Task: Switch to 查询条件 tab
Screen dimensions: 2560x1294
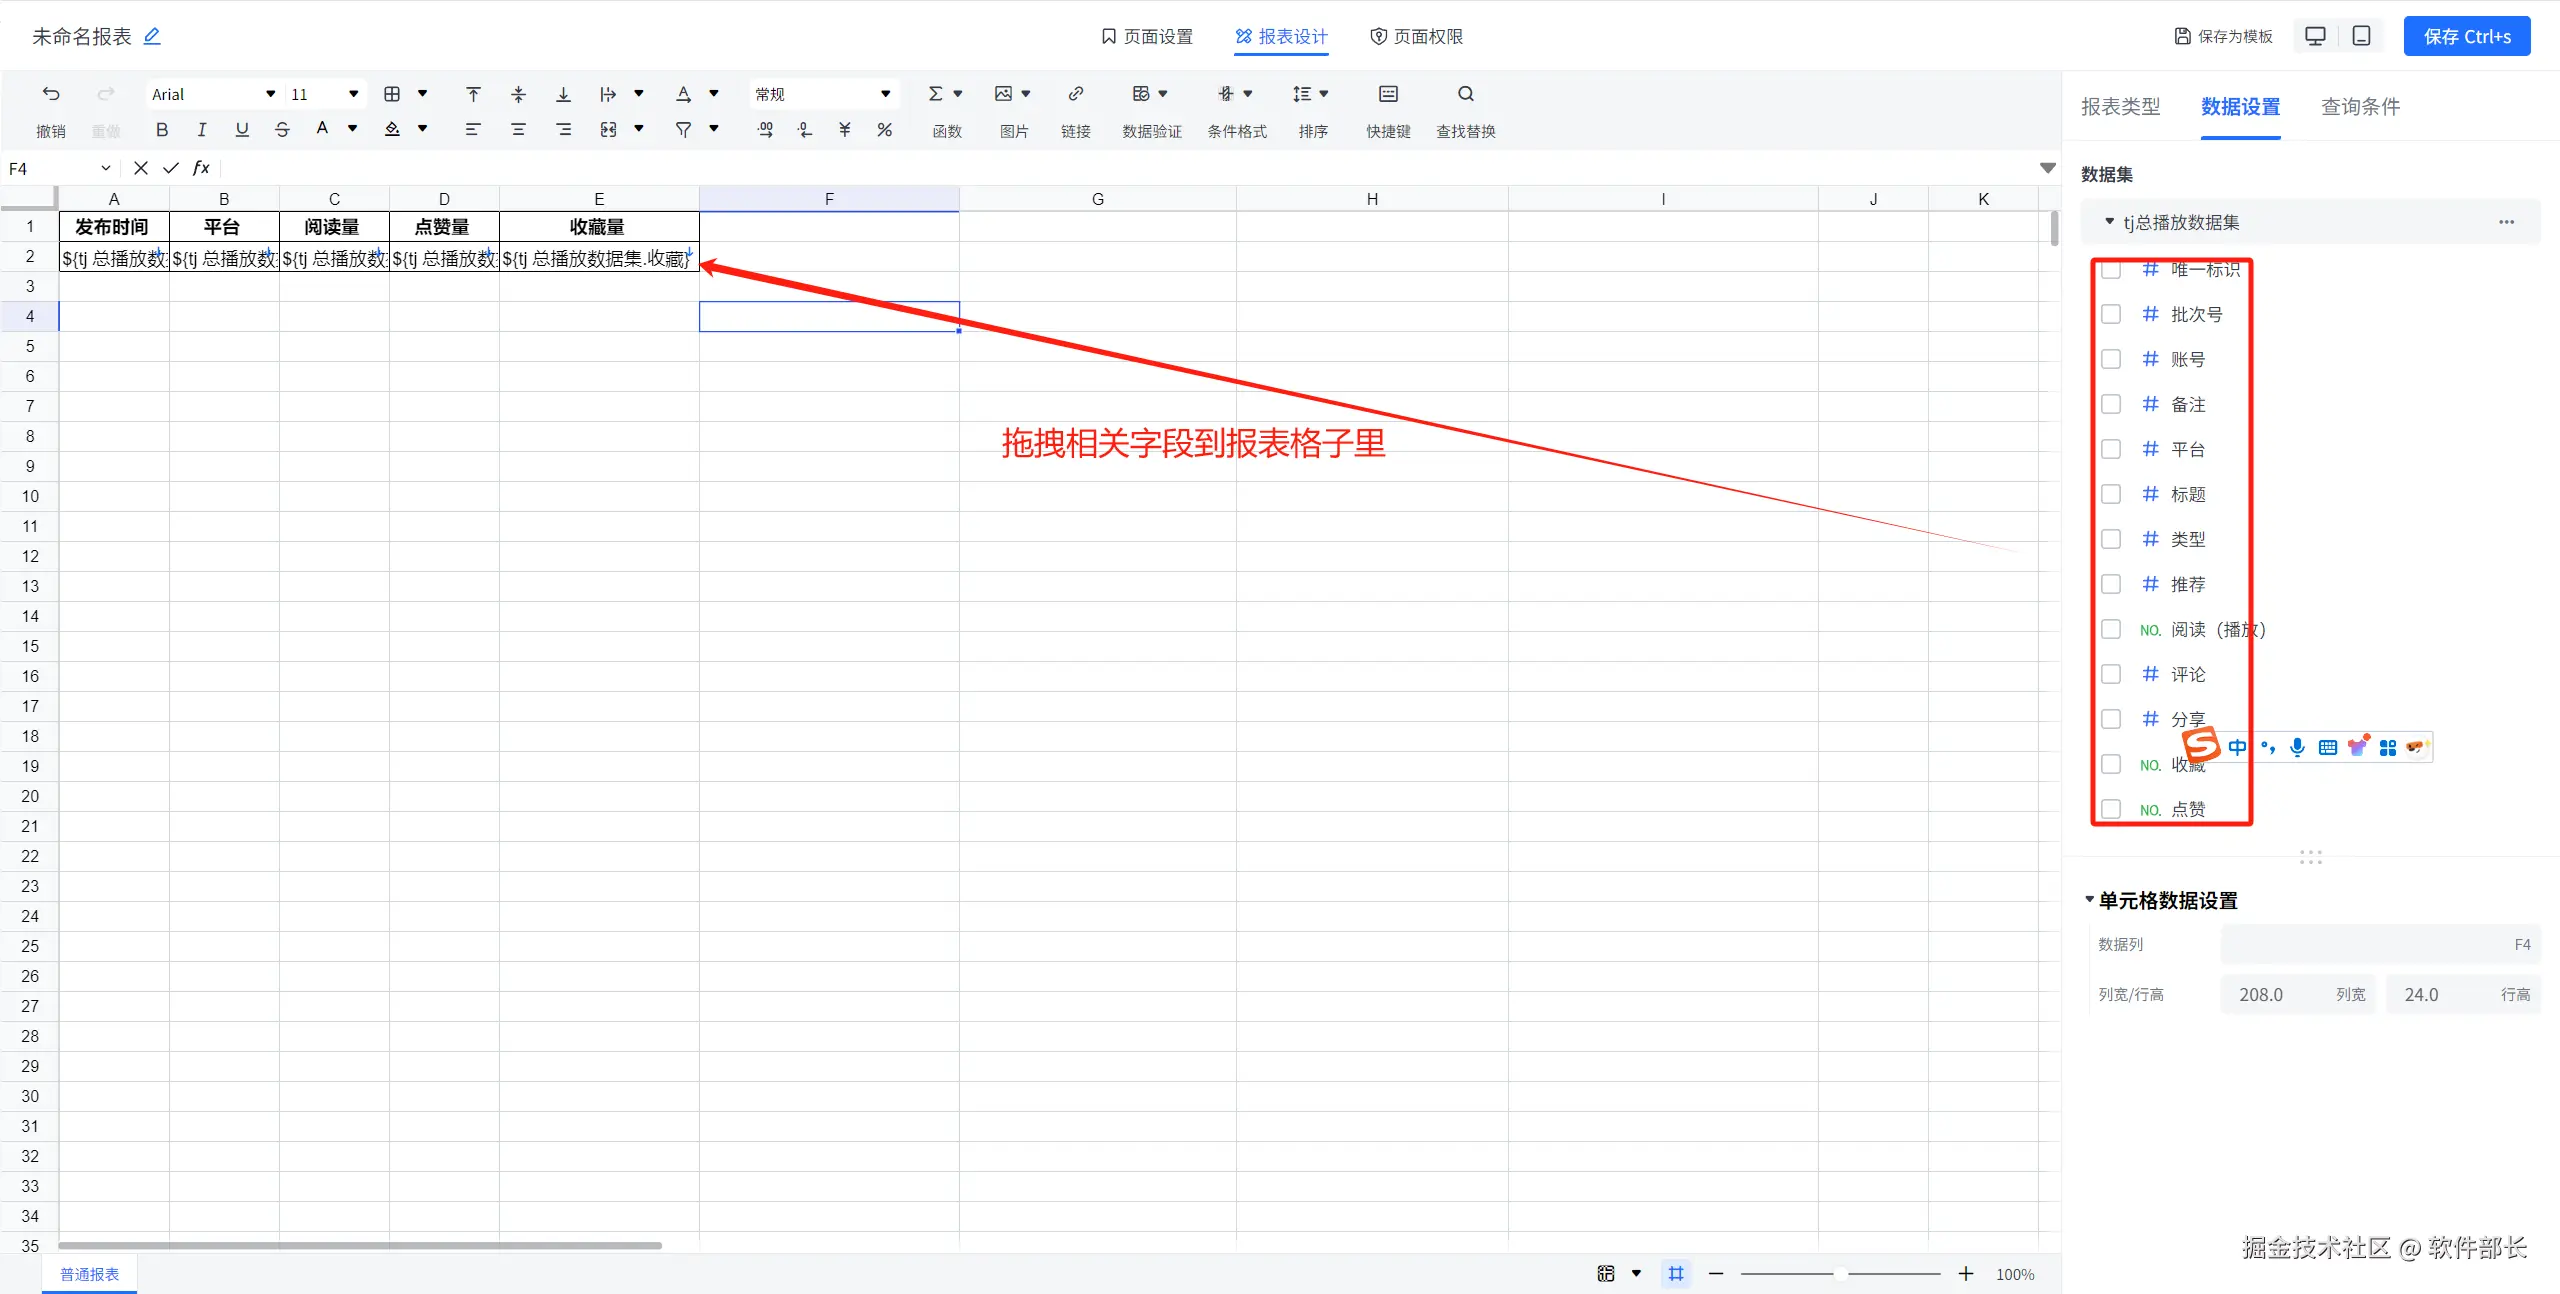Action: coord(2360,107)
